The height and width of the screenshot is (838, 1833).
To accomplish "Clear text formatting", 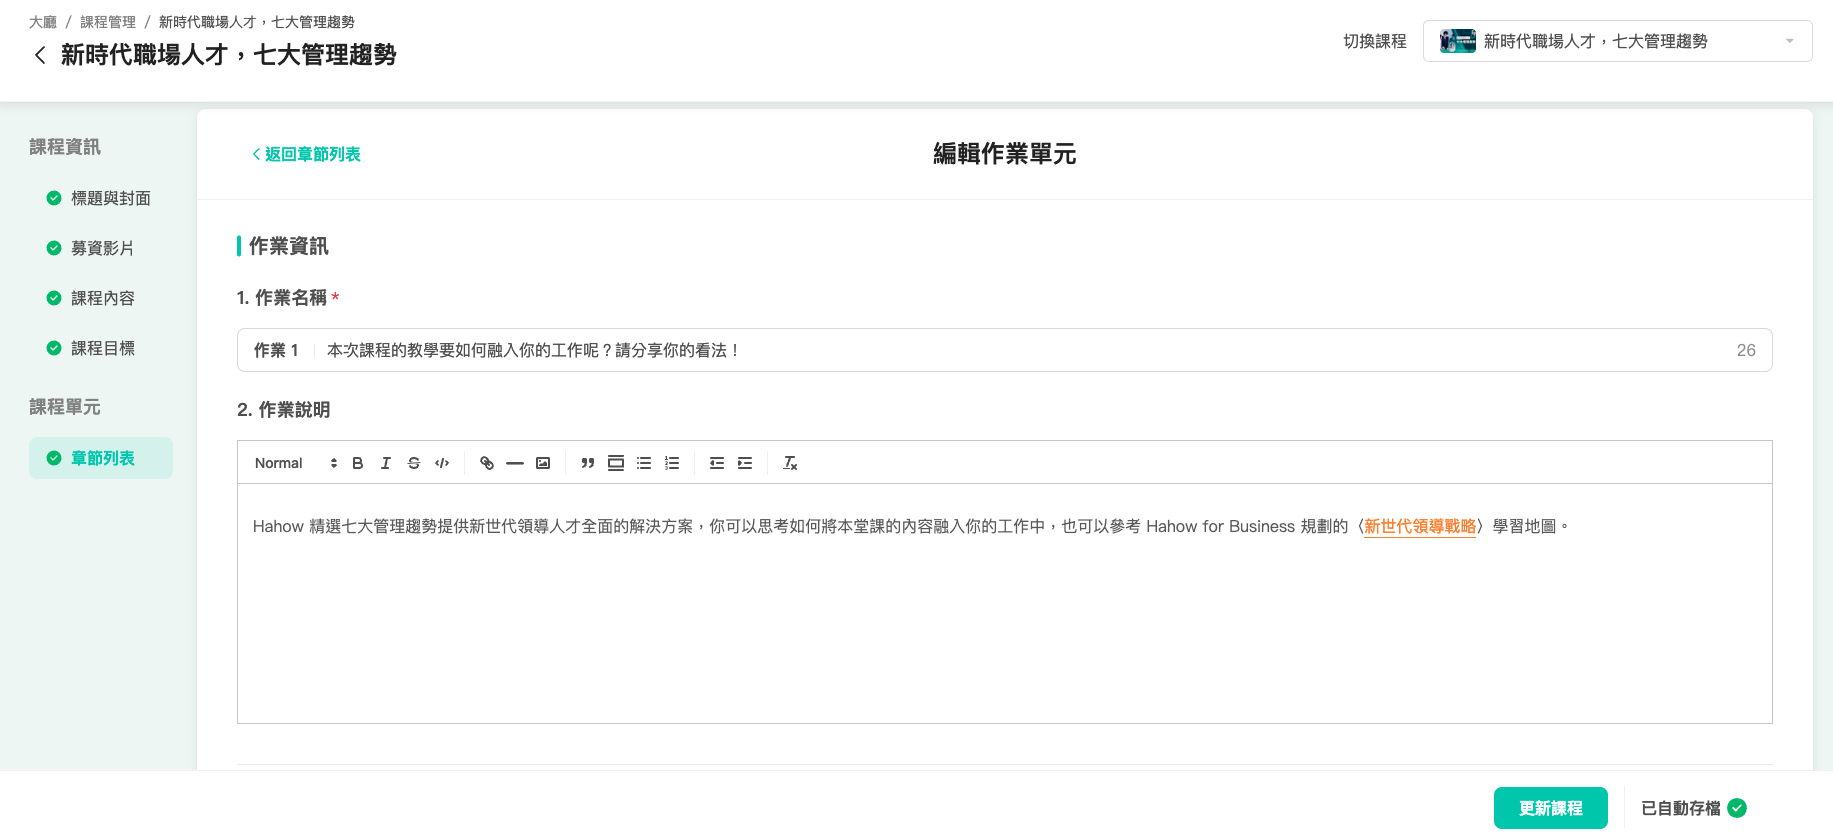I will point(790,463).
